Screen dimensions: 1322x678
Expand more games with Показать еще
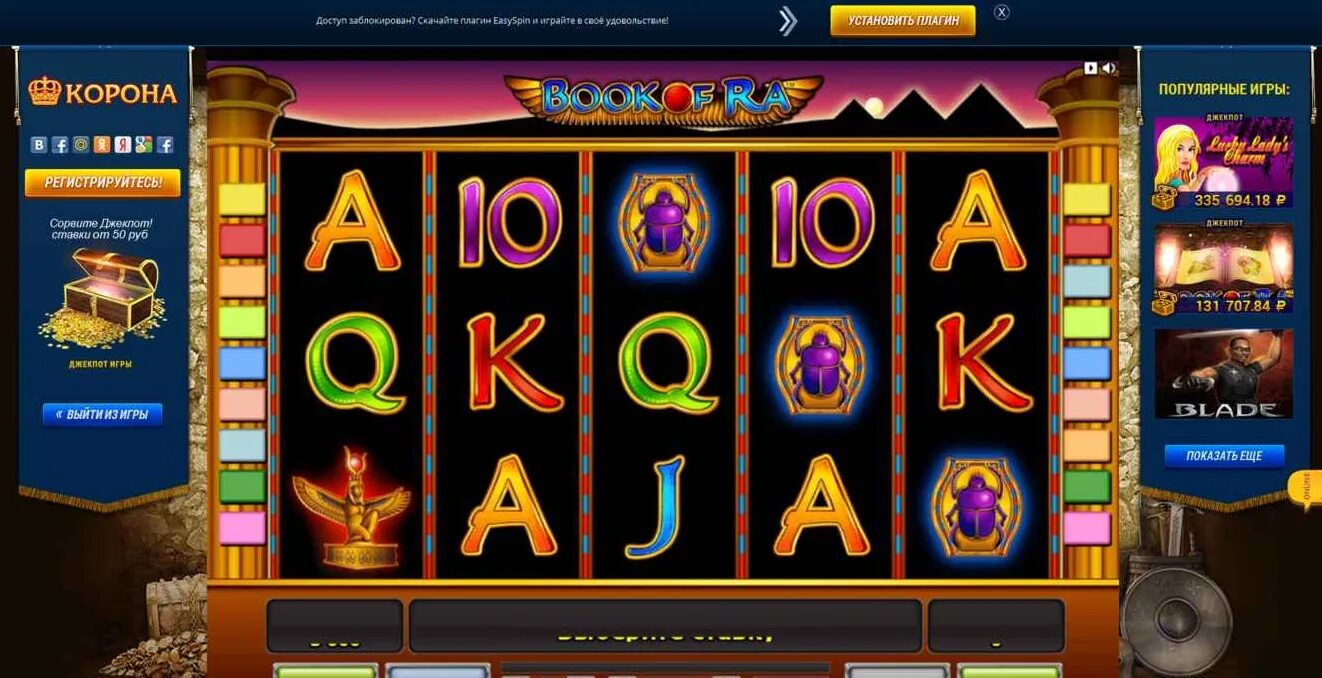1224,456
